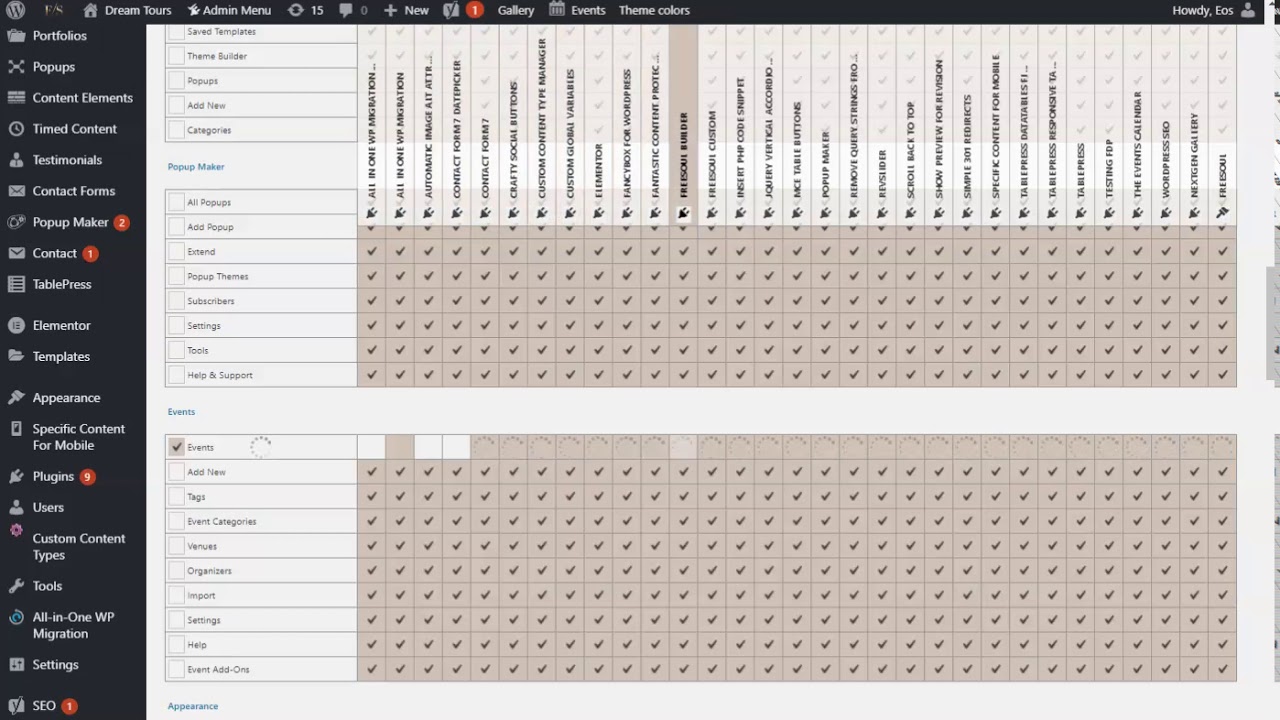Check the Saved Templates row checkbox
Viewport: 1280px width, 720px height.
pos(177,32)
